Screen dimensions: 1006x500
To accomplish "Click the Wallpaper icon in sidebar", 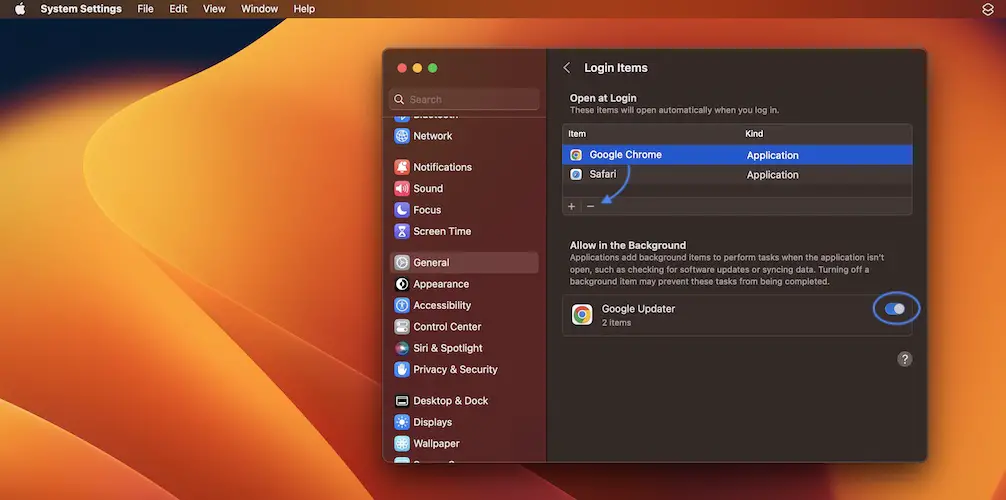I will [402, 444].
